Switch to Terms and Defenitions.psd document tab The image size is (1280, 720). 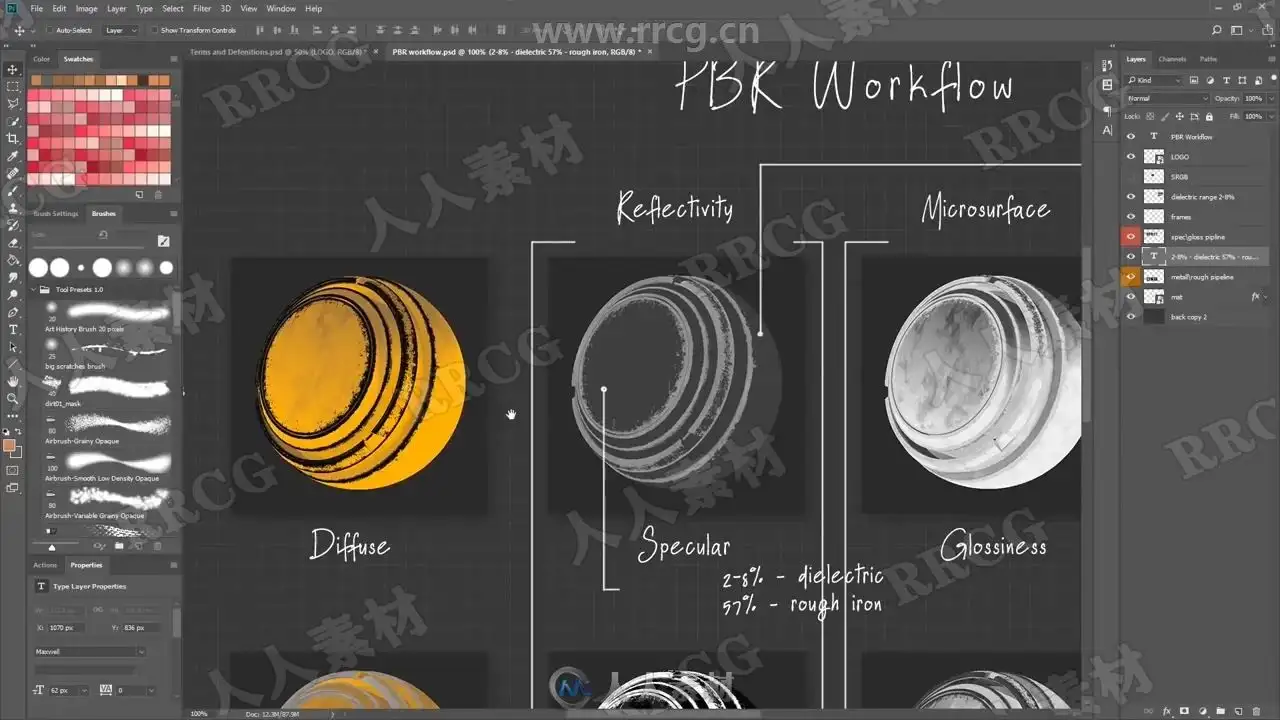tap(278, 51)
